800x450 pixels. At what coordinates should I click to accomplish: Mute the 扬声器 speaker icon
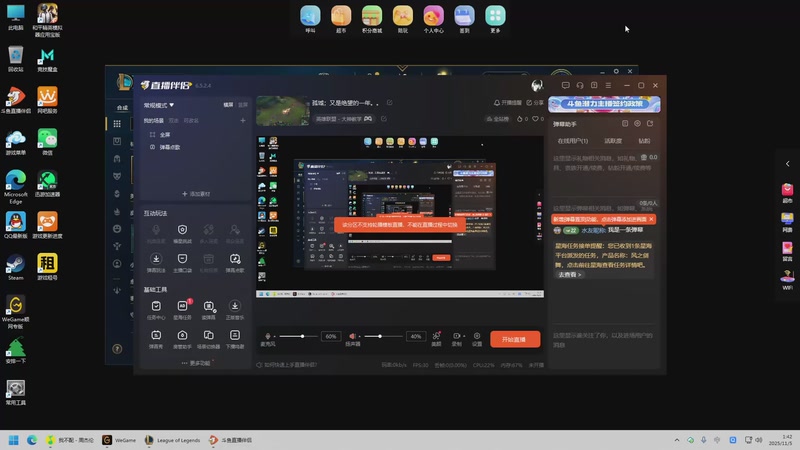(x=352, y=336)
